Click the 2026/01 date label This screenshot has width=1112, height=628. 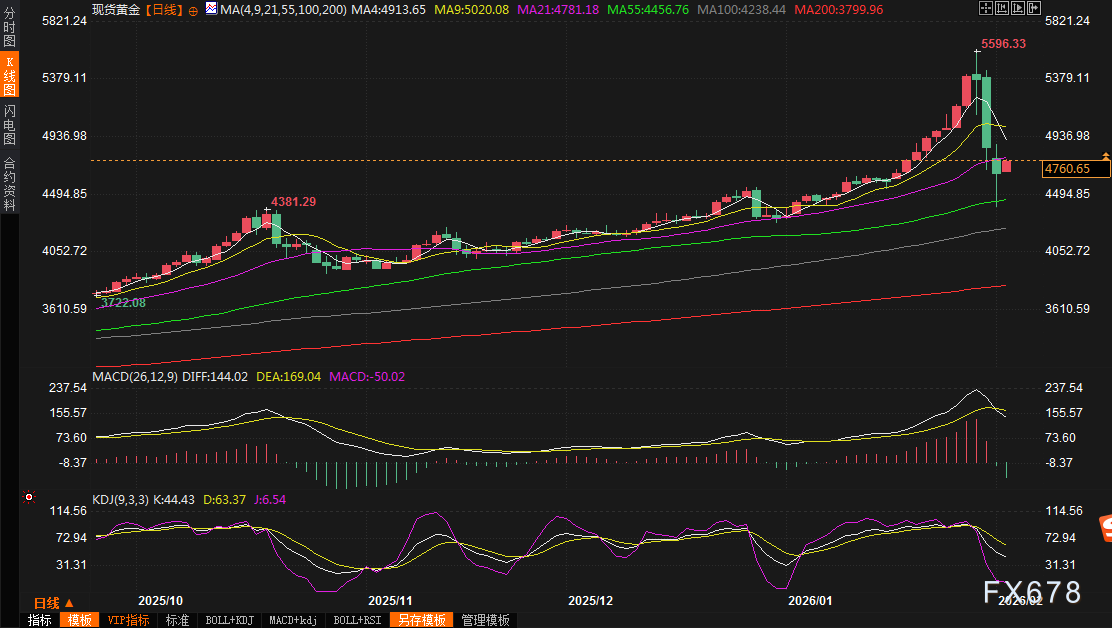click(811, 600)
